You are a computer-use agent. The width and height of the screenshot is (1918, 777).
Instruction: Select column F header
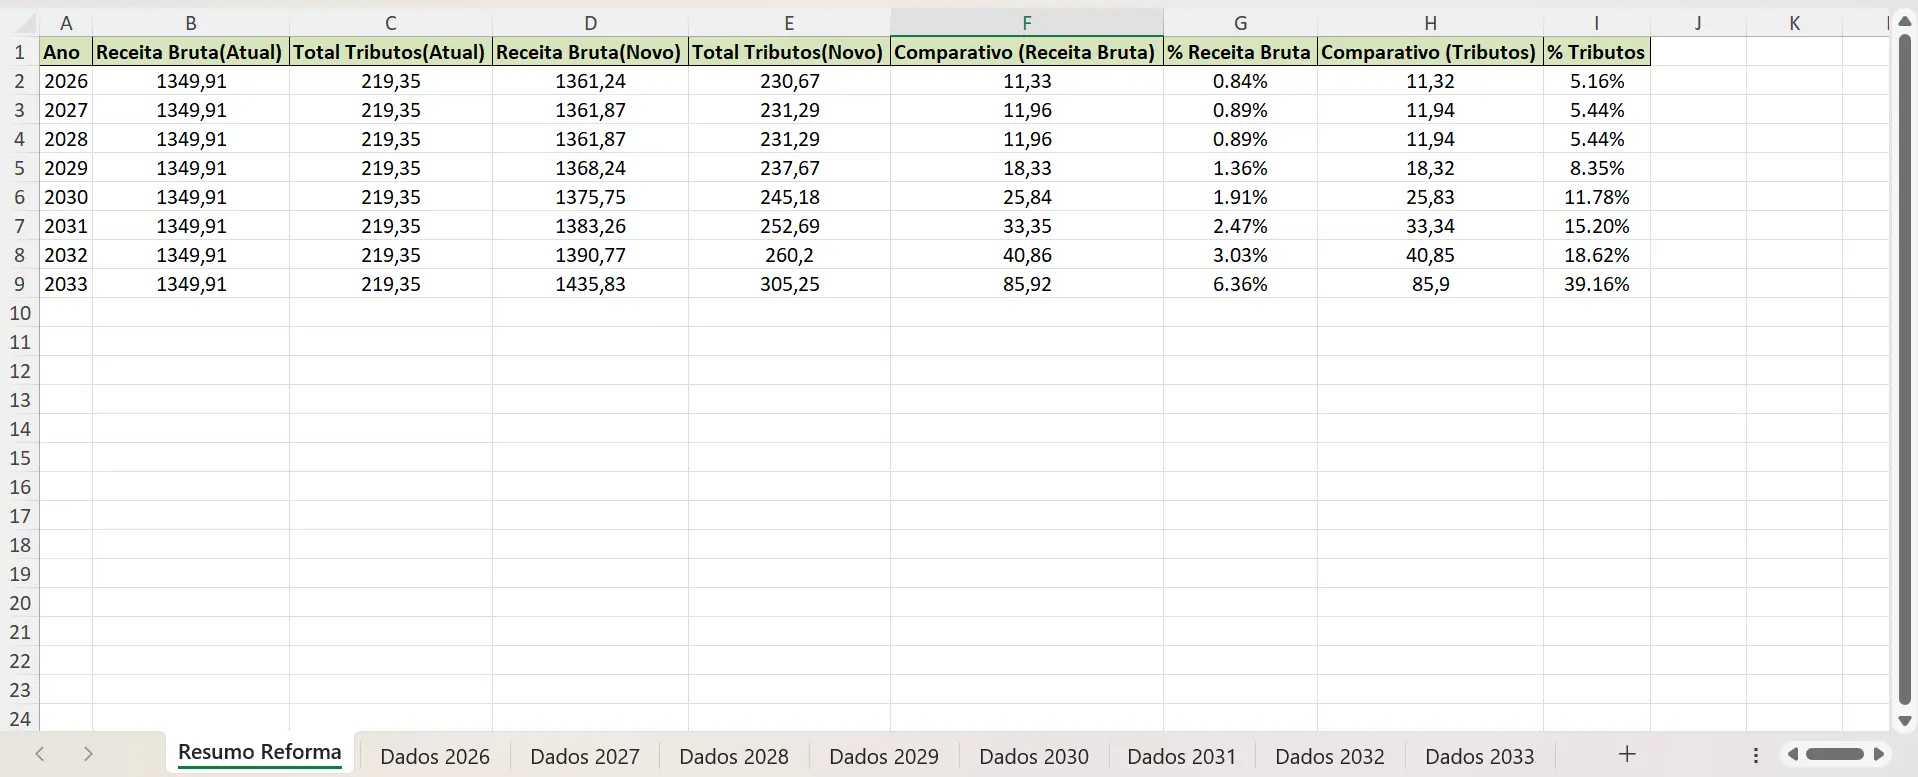coord(1026,23)
